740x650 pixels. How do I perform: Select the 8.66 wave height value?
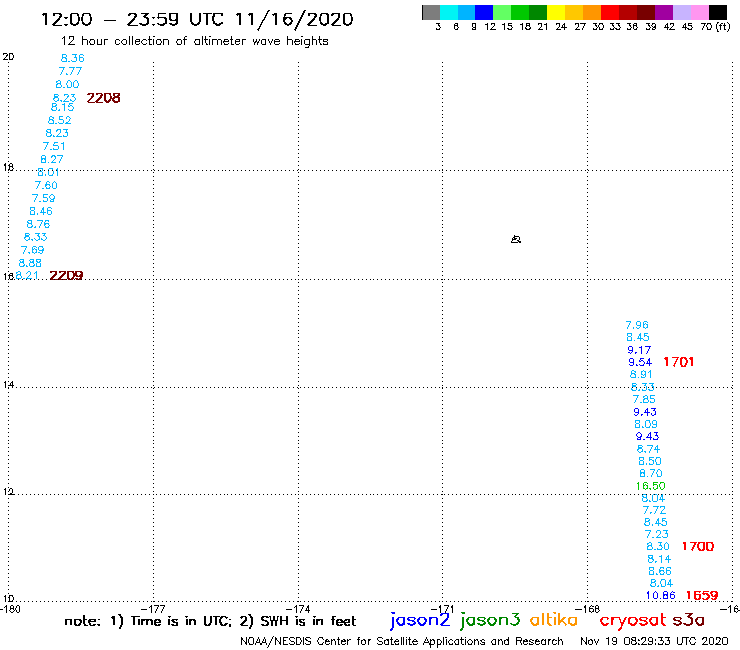[x=660, y=572]
